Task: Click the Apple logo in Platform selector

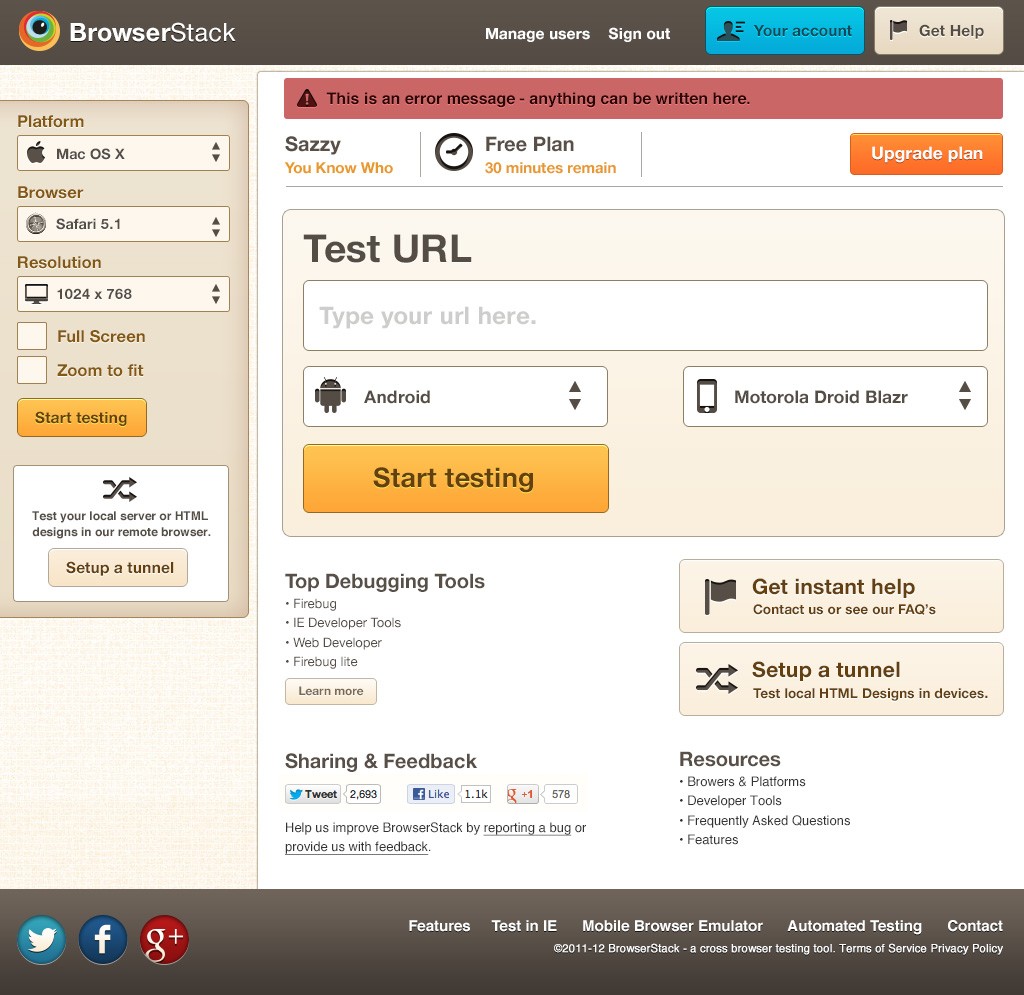Action: [x=36, y=152]
